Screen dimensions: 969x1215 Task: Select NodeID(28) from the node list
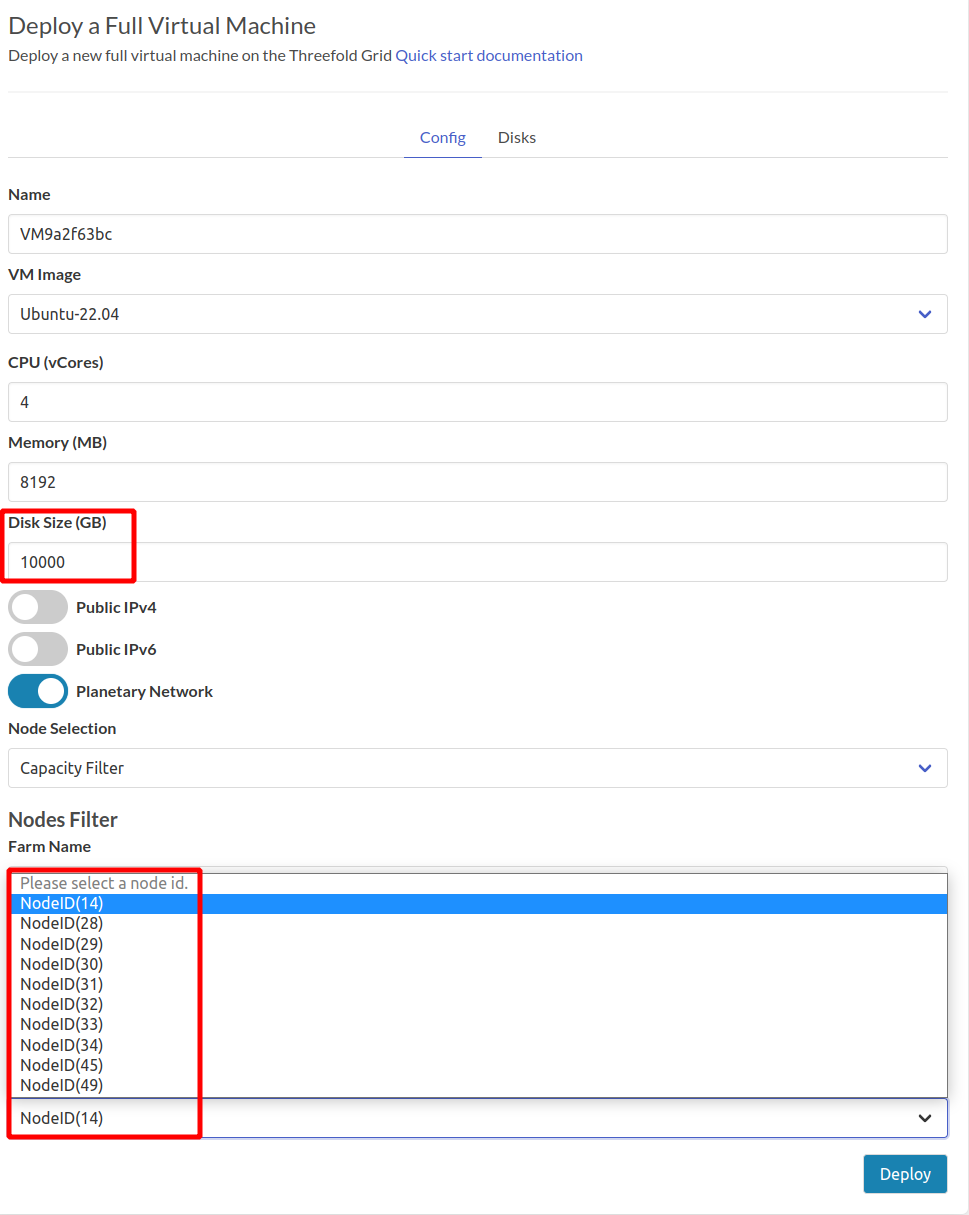coord(60,923)
